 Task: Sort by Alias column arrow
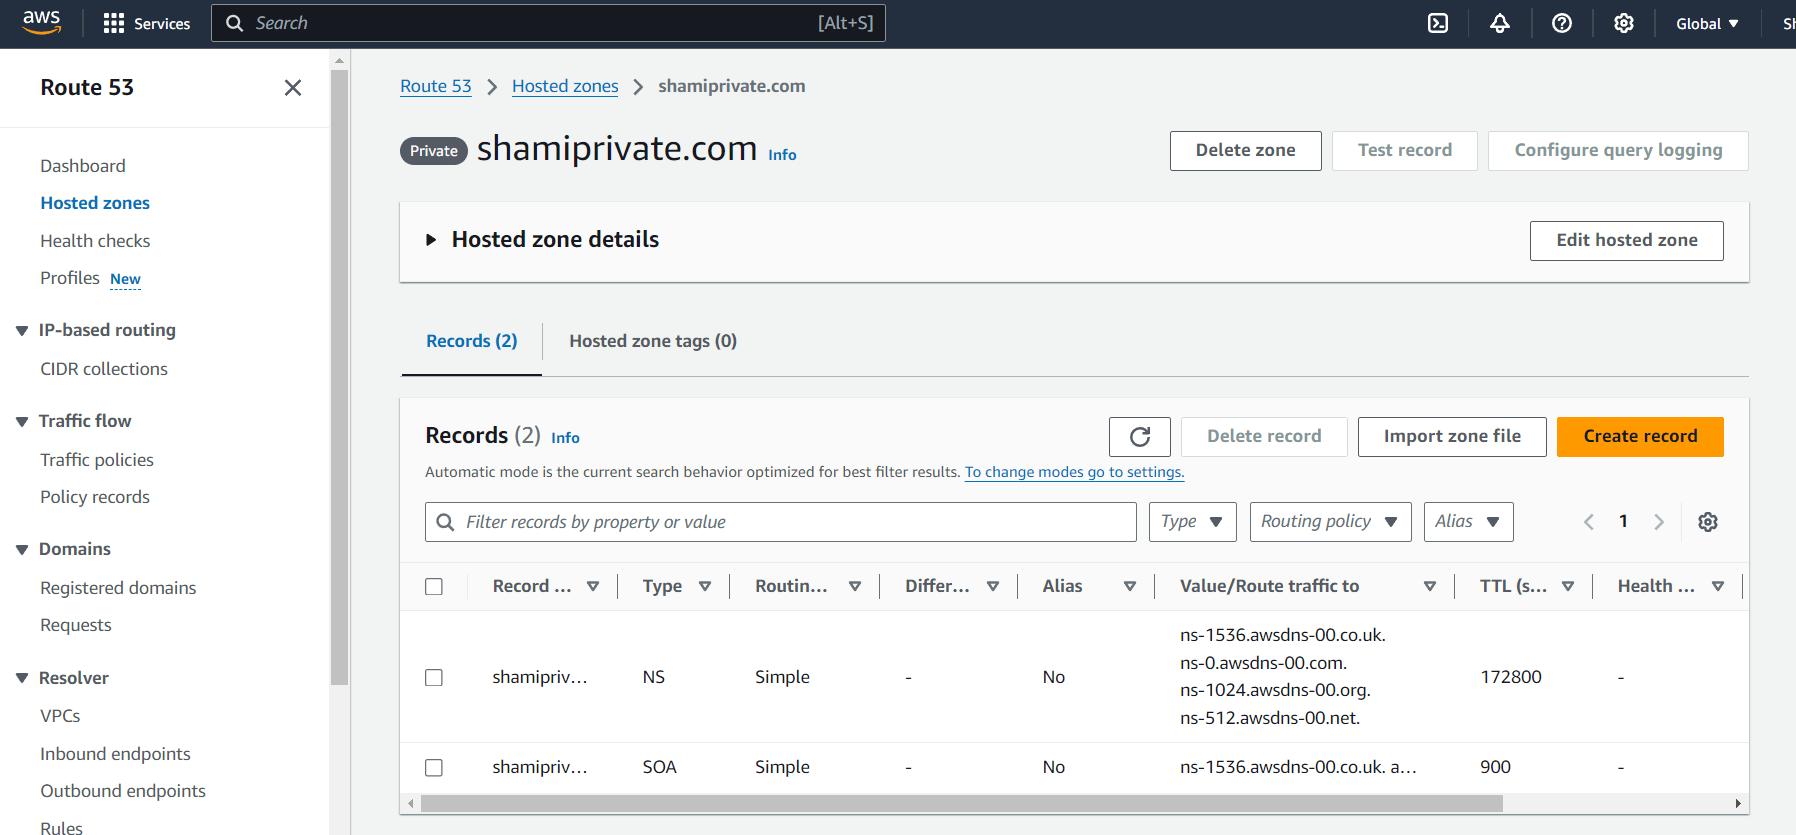point(1130,587)
